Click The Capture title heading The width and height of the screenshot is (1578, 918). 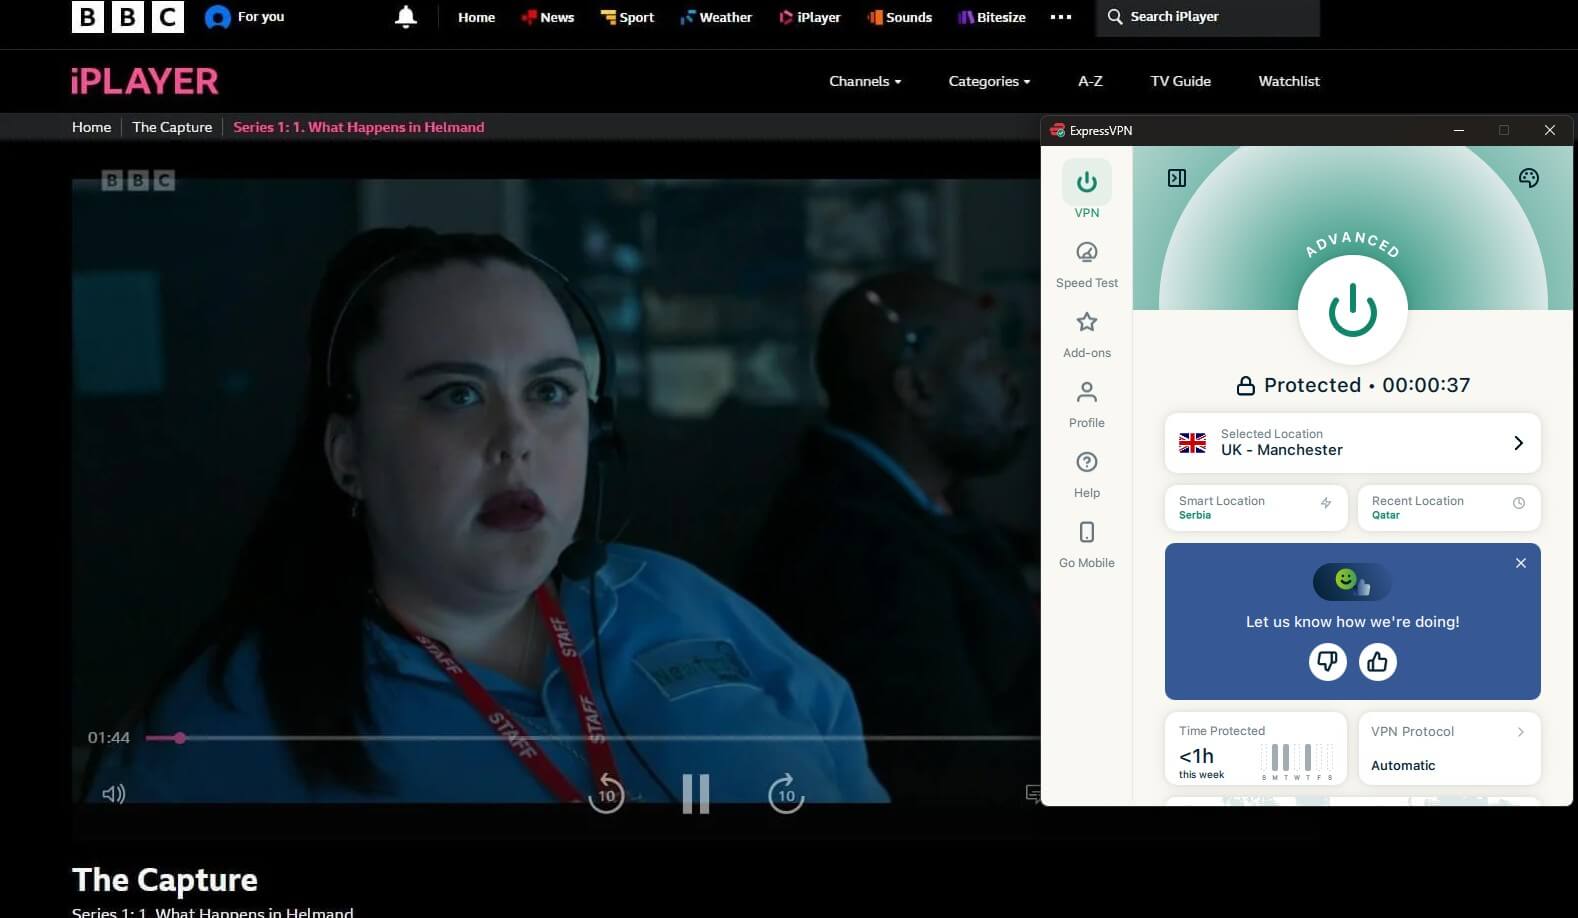tap(165, 880)
